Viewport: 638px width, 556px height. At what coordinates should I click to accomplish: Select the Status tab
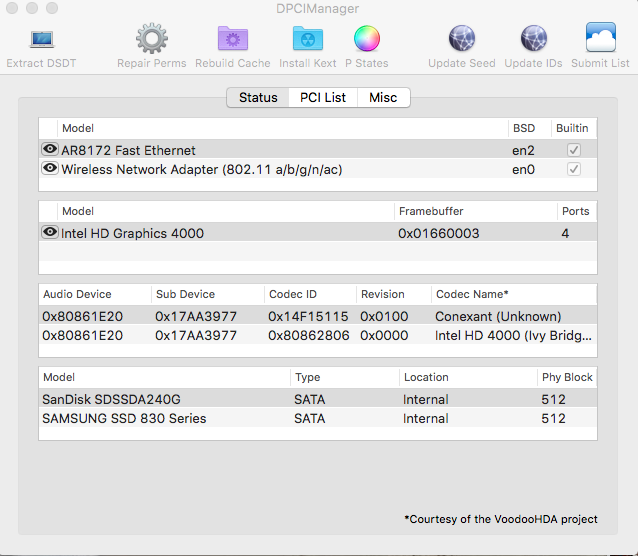[x=258, y=97]
